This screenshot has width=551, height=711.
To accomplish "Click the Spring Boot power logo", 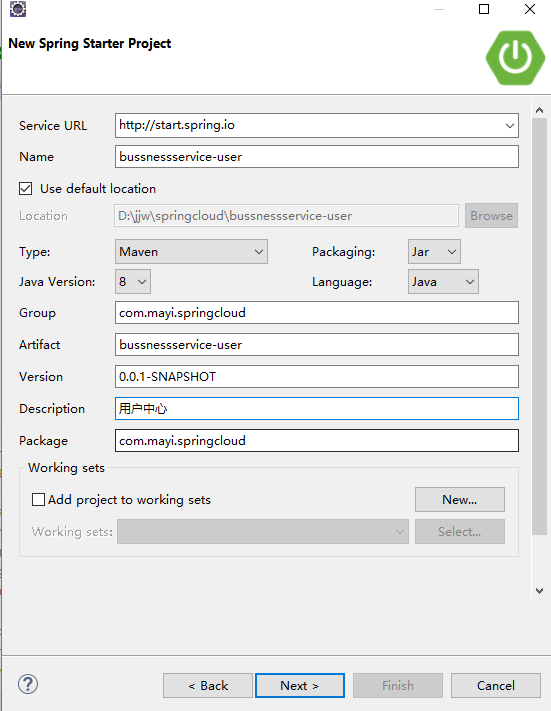I will pyautogui.click(x=515, y=58).
